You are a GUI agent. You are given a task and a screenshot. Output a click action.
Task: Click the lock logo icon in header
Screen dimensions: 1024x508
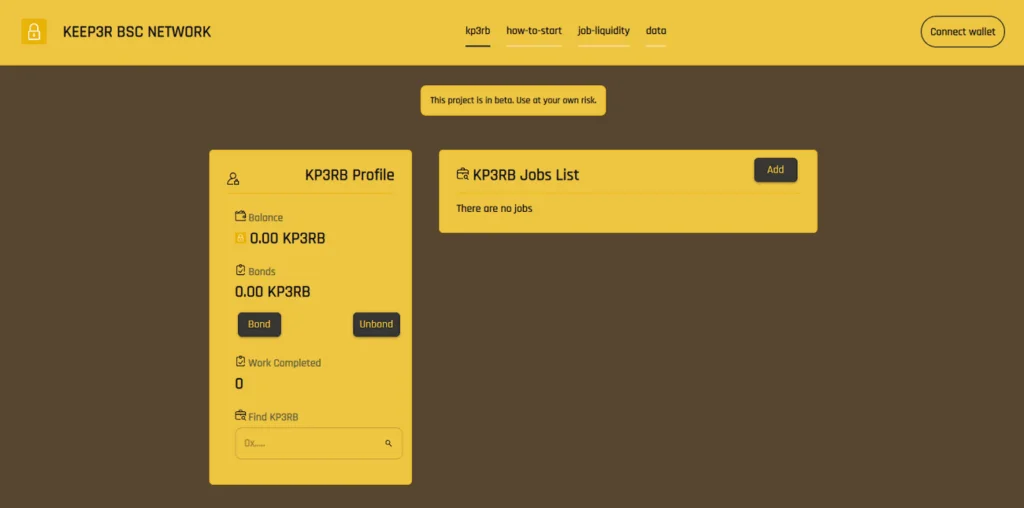(x=34, y=32)
